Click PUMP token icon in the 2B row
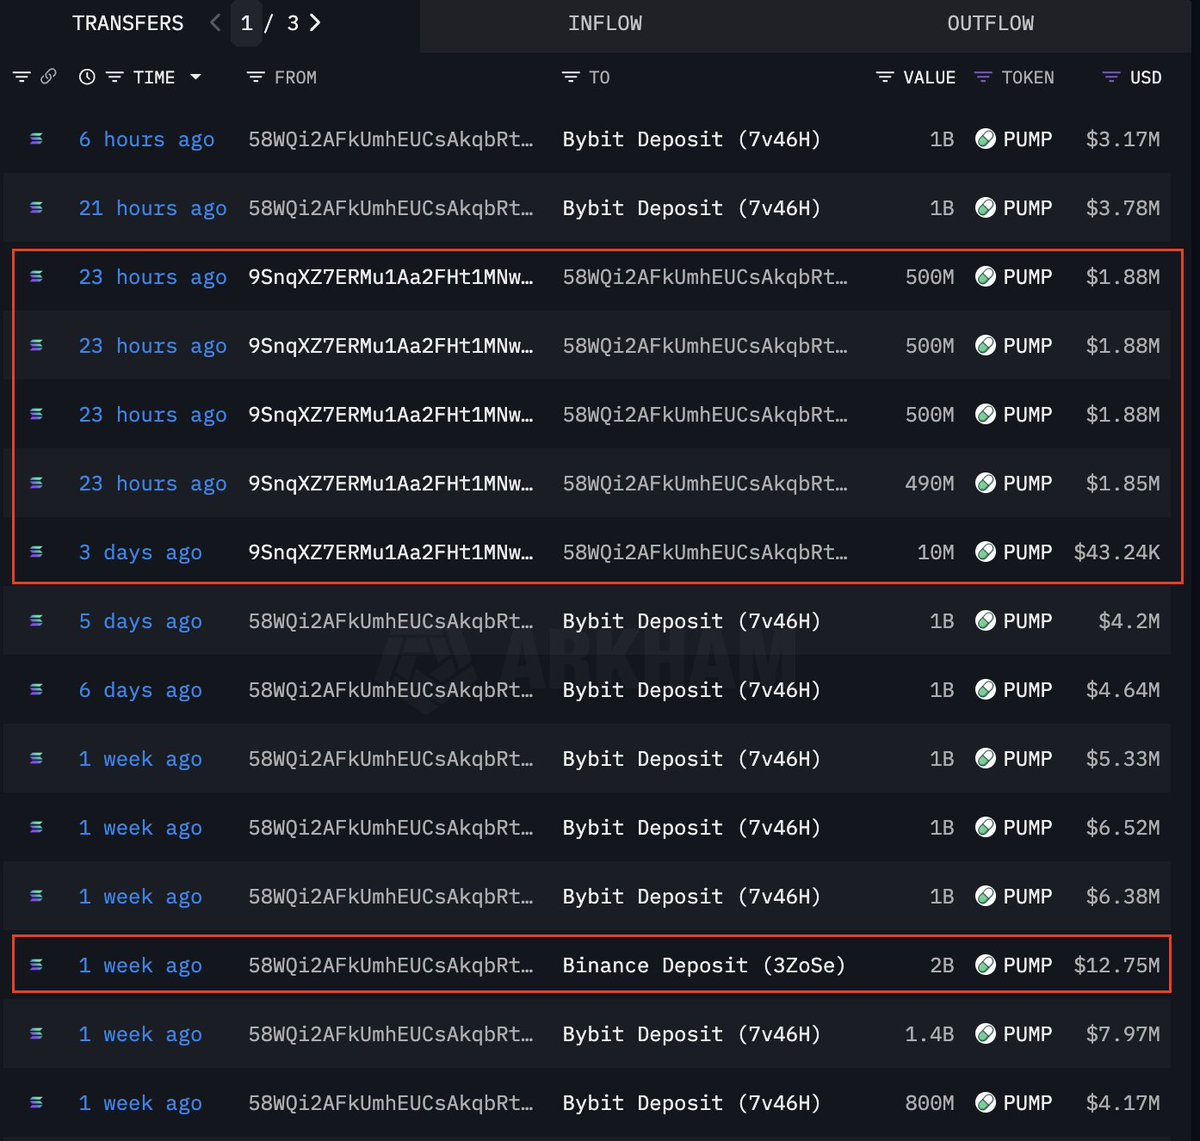The height and width of the screenshot is (1141, 1200). (x=985, y=965)
